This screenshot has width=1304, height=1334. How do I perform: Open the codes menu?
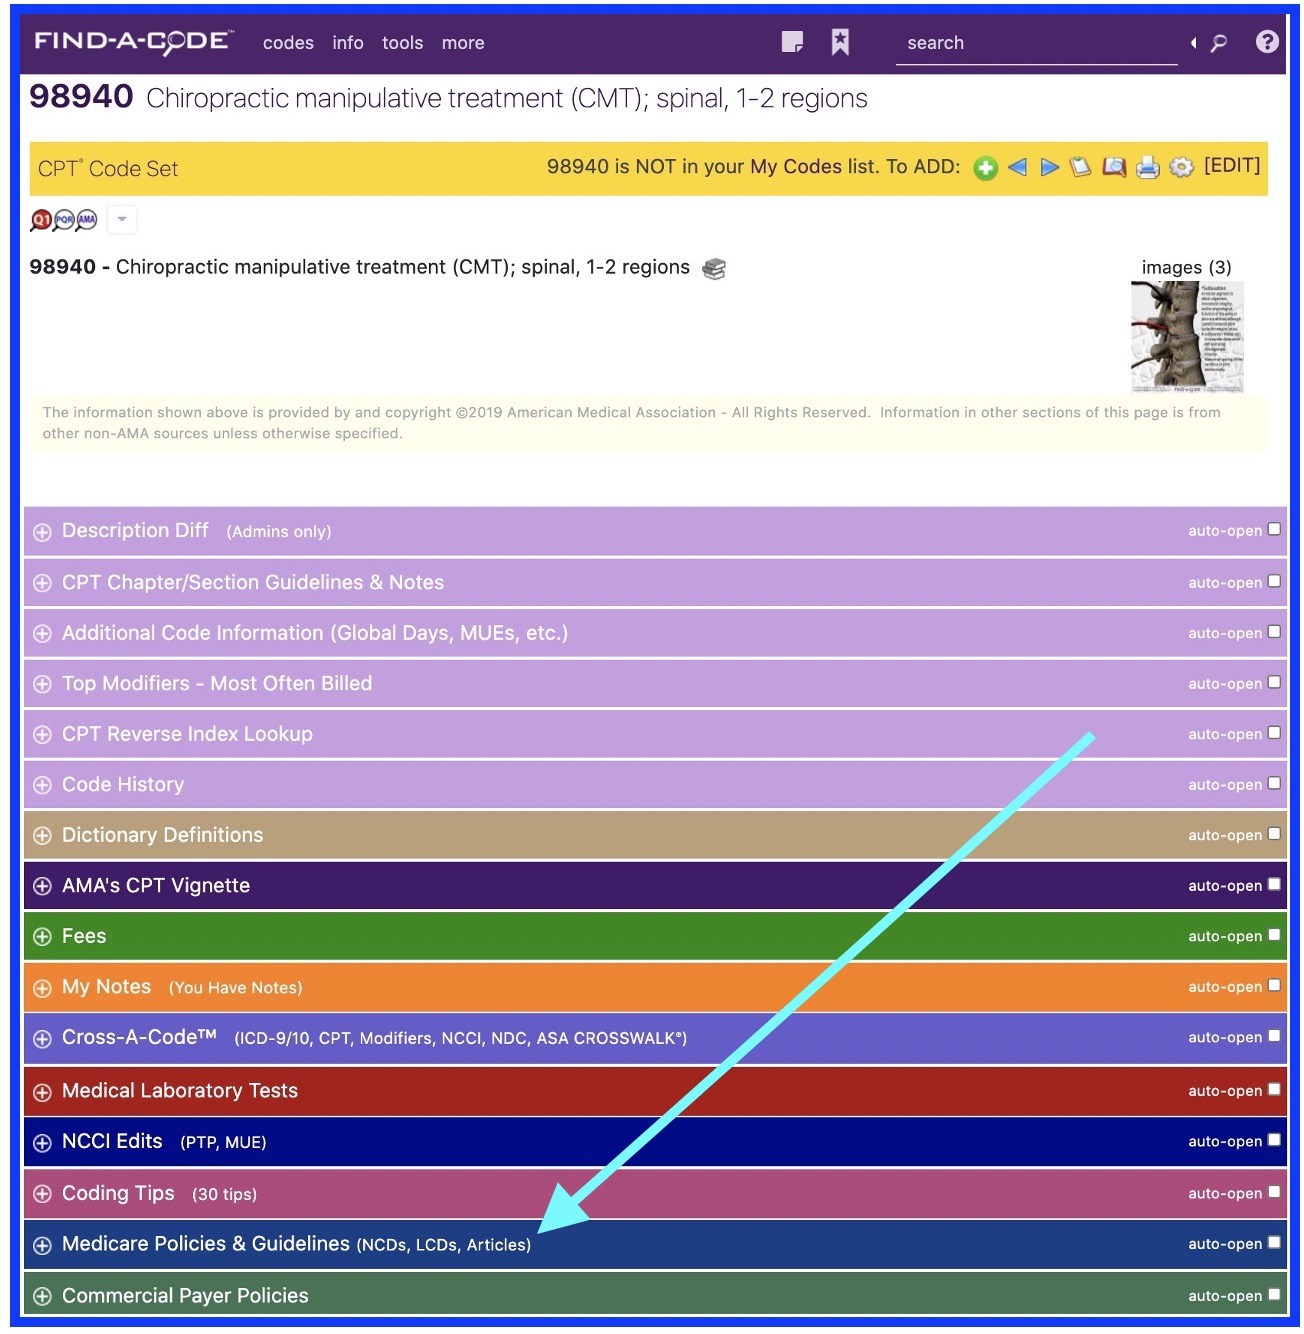(x=288, y=43)
